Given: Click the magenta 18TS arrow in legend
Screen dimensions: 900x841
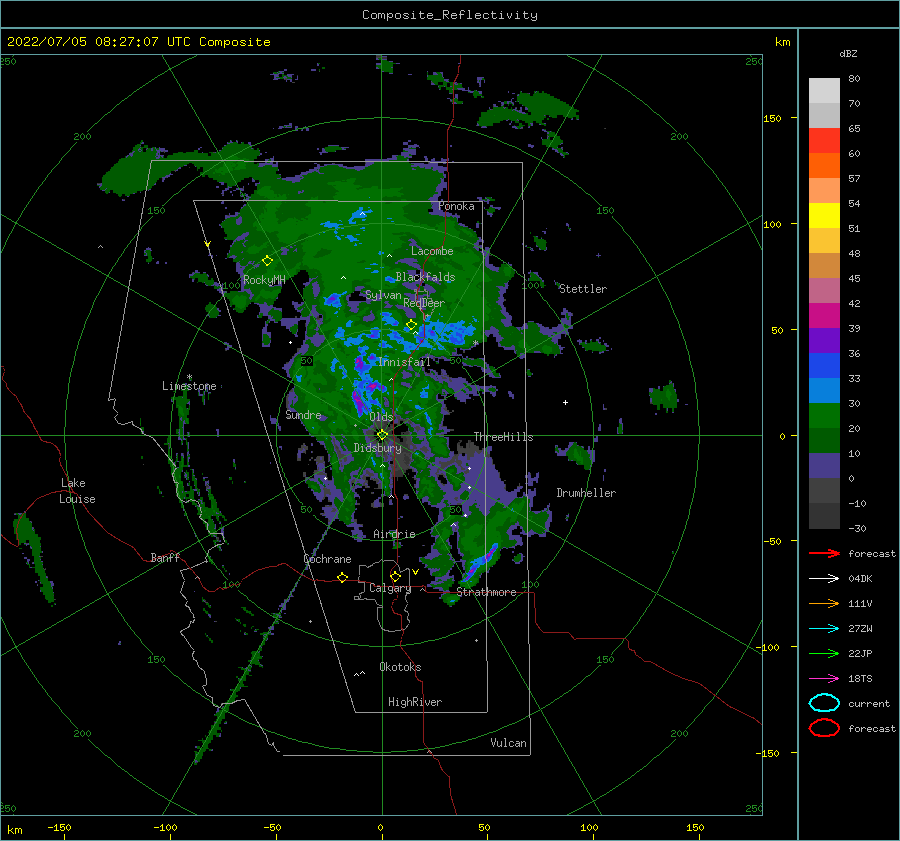Looking at the screenshot, I should tap(824, 679).
